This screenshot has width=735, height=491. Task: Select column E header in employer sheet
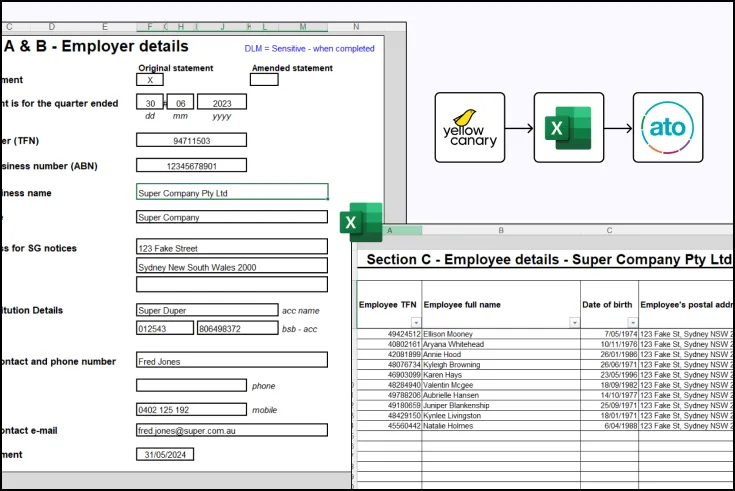pyautogui.click(x=105, y=27)
